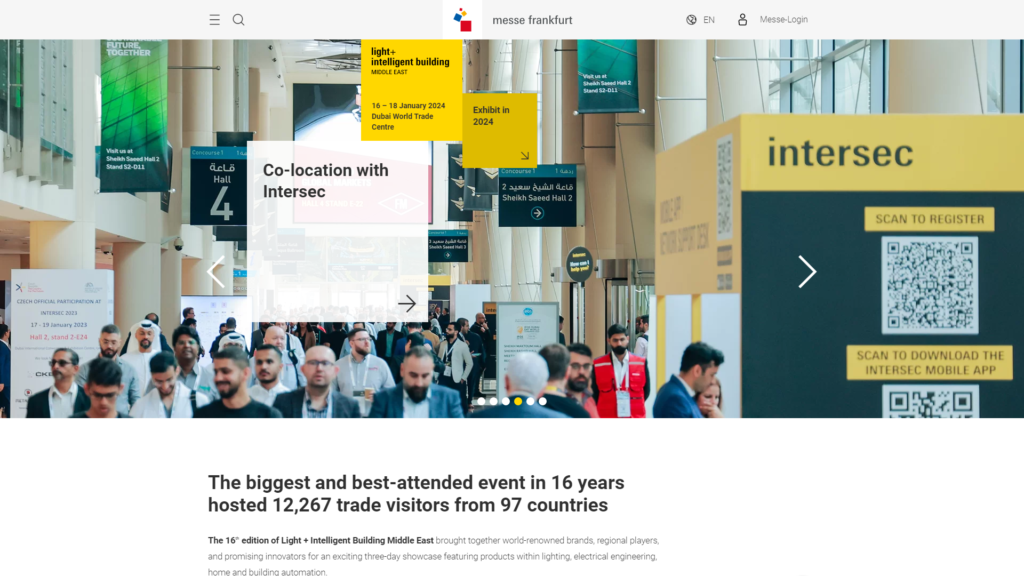1024x576 pixels.
Task: Jump to the fifth carousel slide dot
Action: pyautogui.click(x=530, y=401)
